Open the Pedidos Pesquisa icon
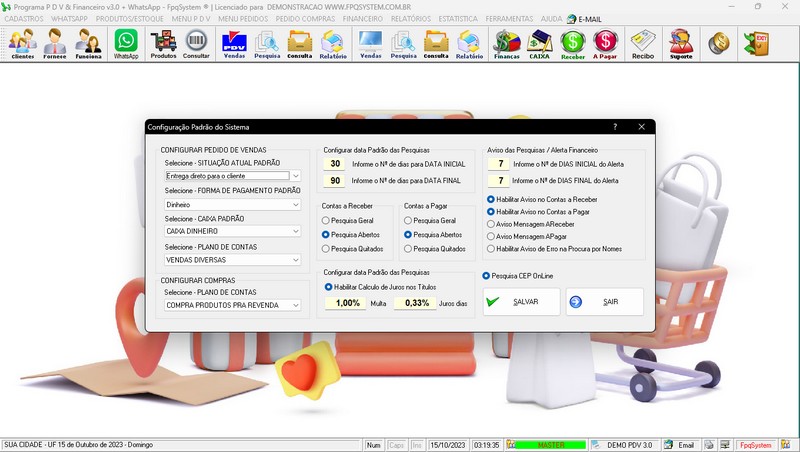Image resolution: width=800 pixels, height=452 pixels. coord(403,44)
